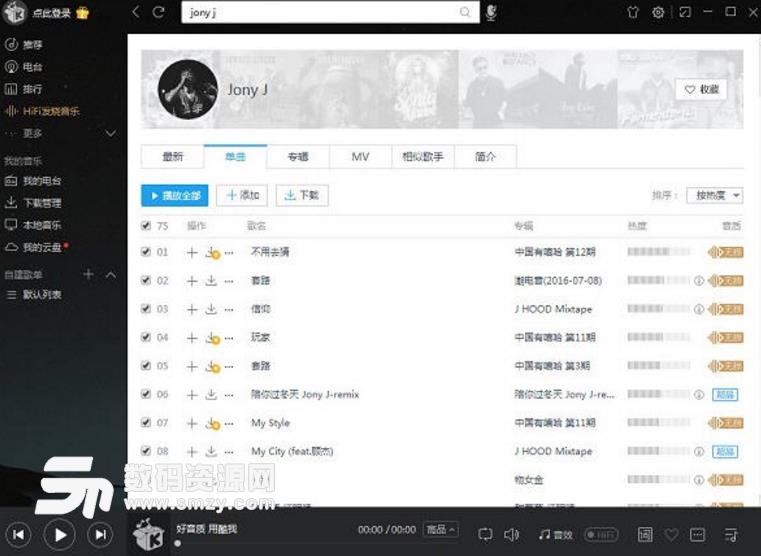Open 我的云盘 cloud drive
Image resolution: width=761 pixels, height=556 pixels.
click(x=35, y=247)
